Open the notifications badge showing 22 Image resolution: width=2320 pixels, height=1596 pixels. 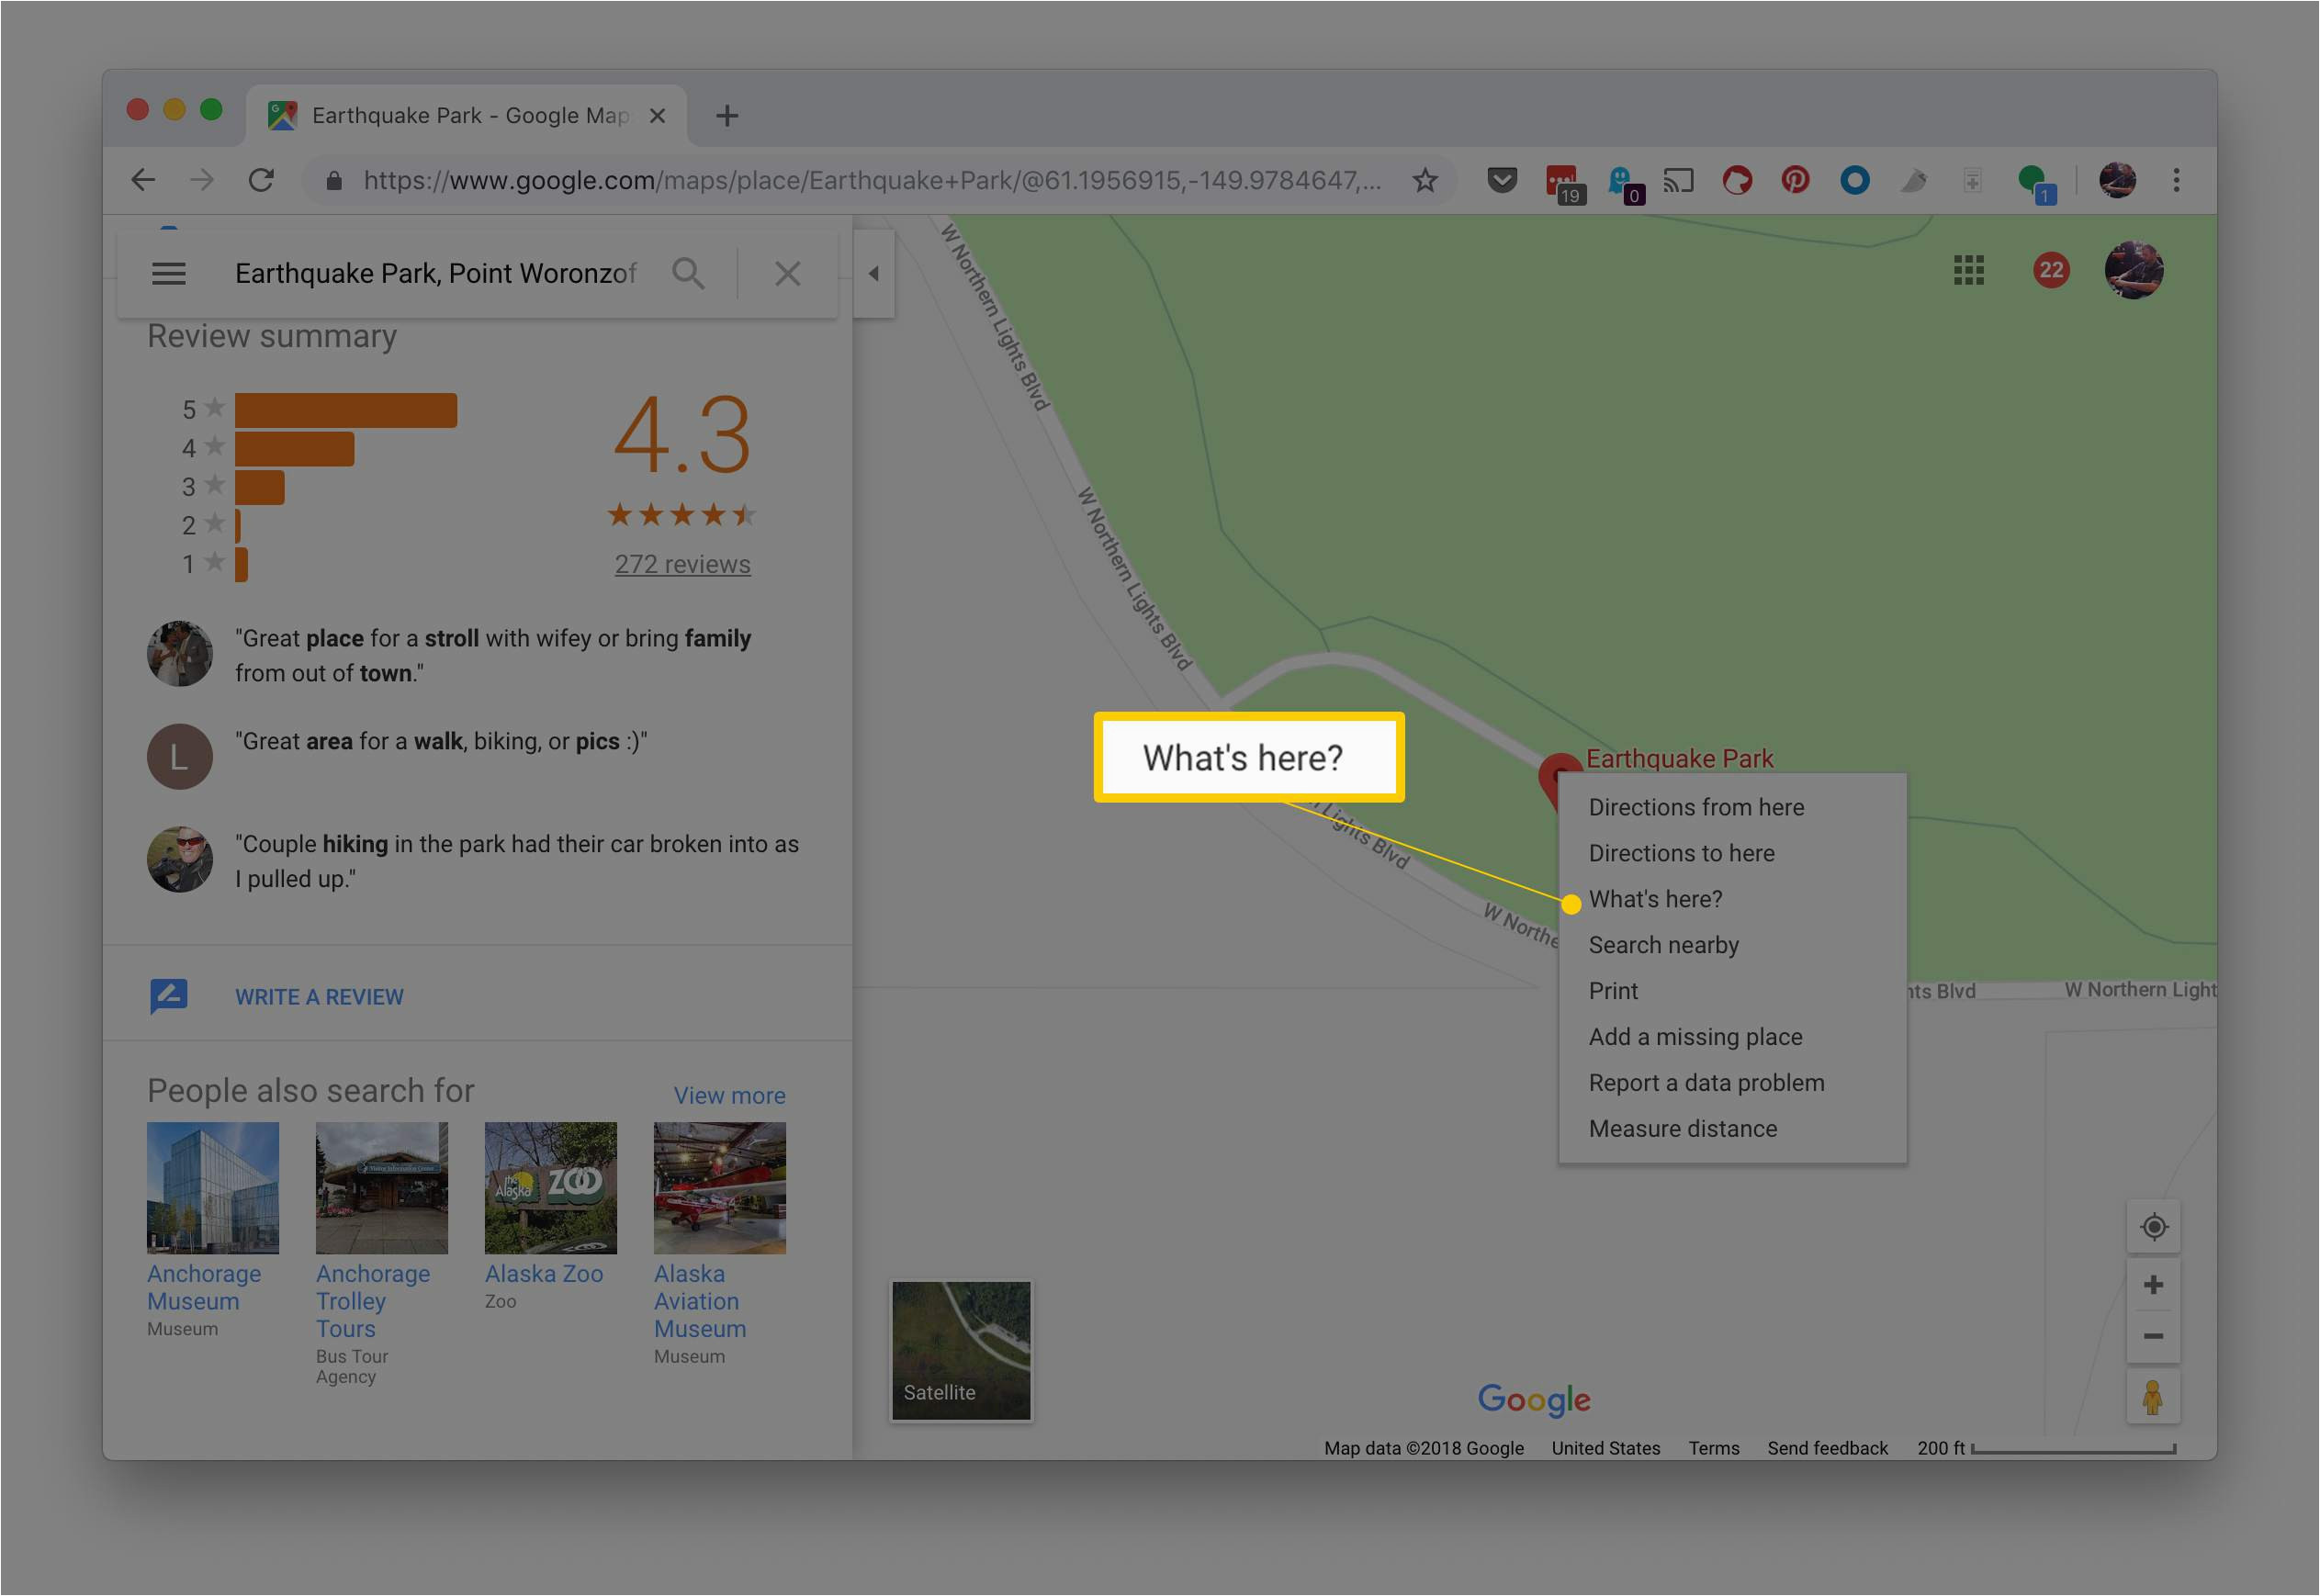pyautogui.click(x=2051, y=270)
